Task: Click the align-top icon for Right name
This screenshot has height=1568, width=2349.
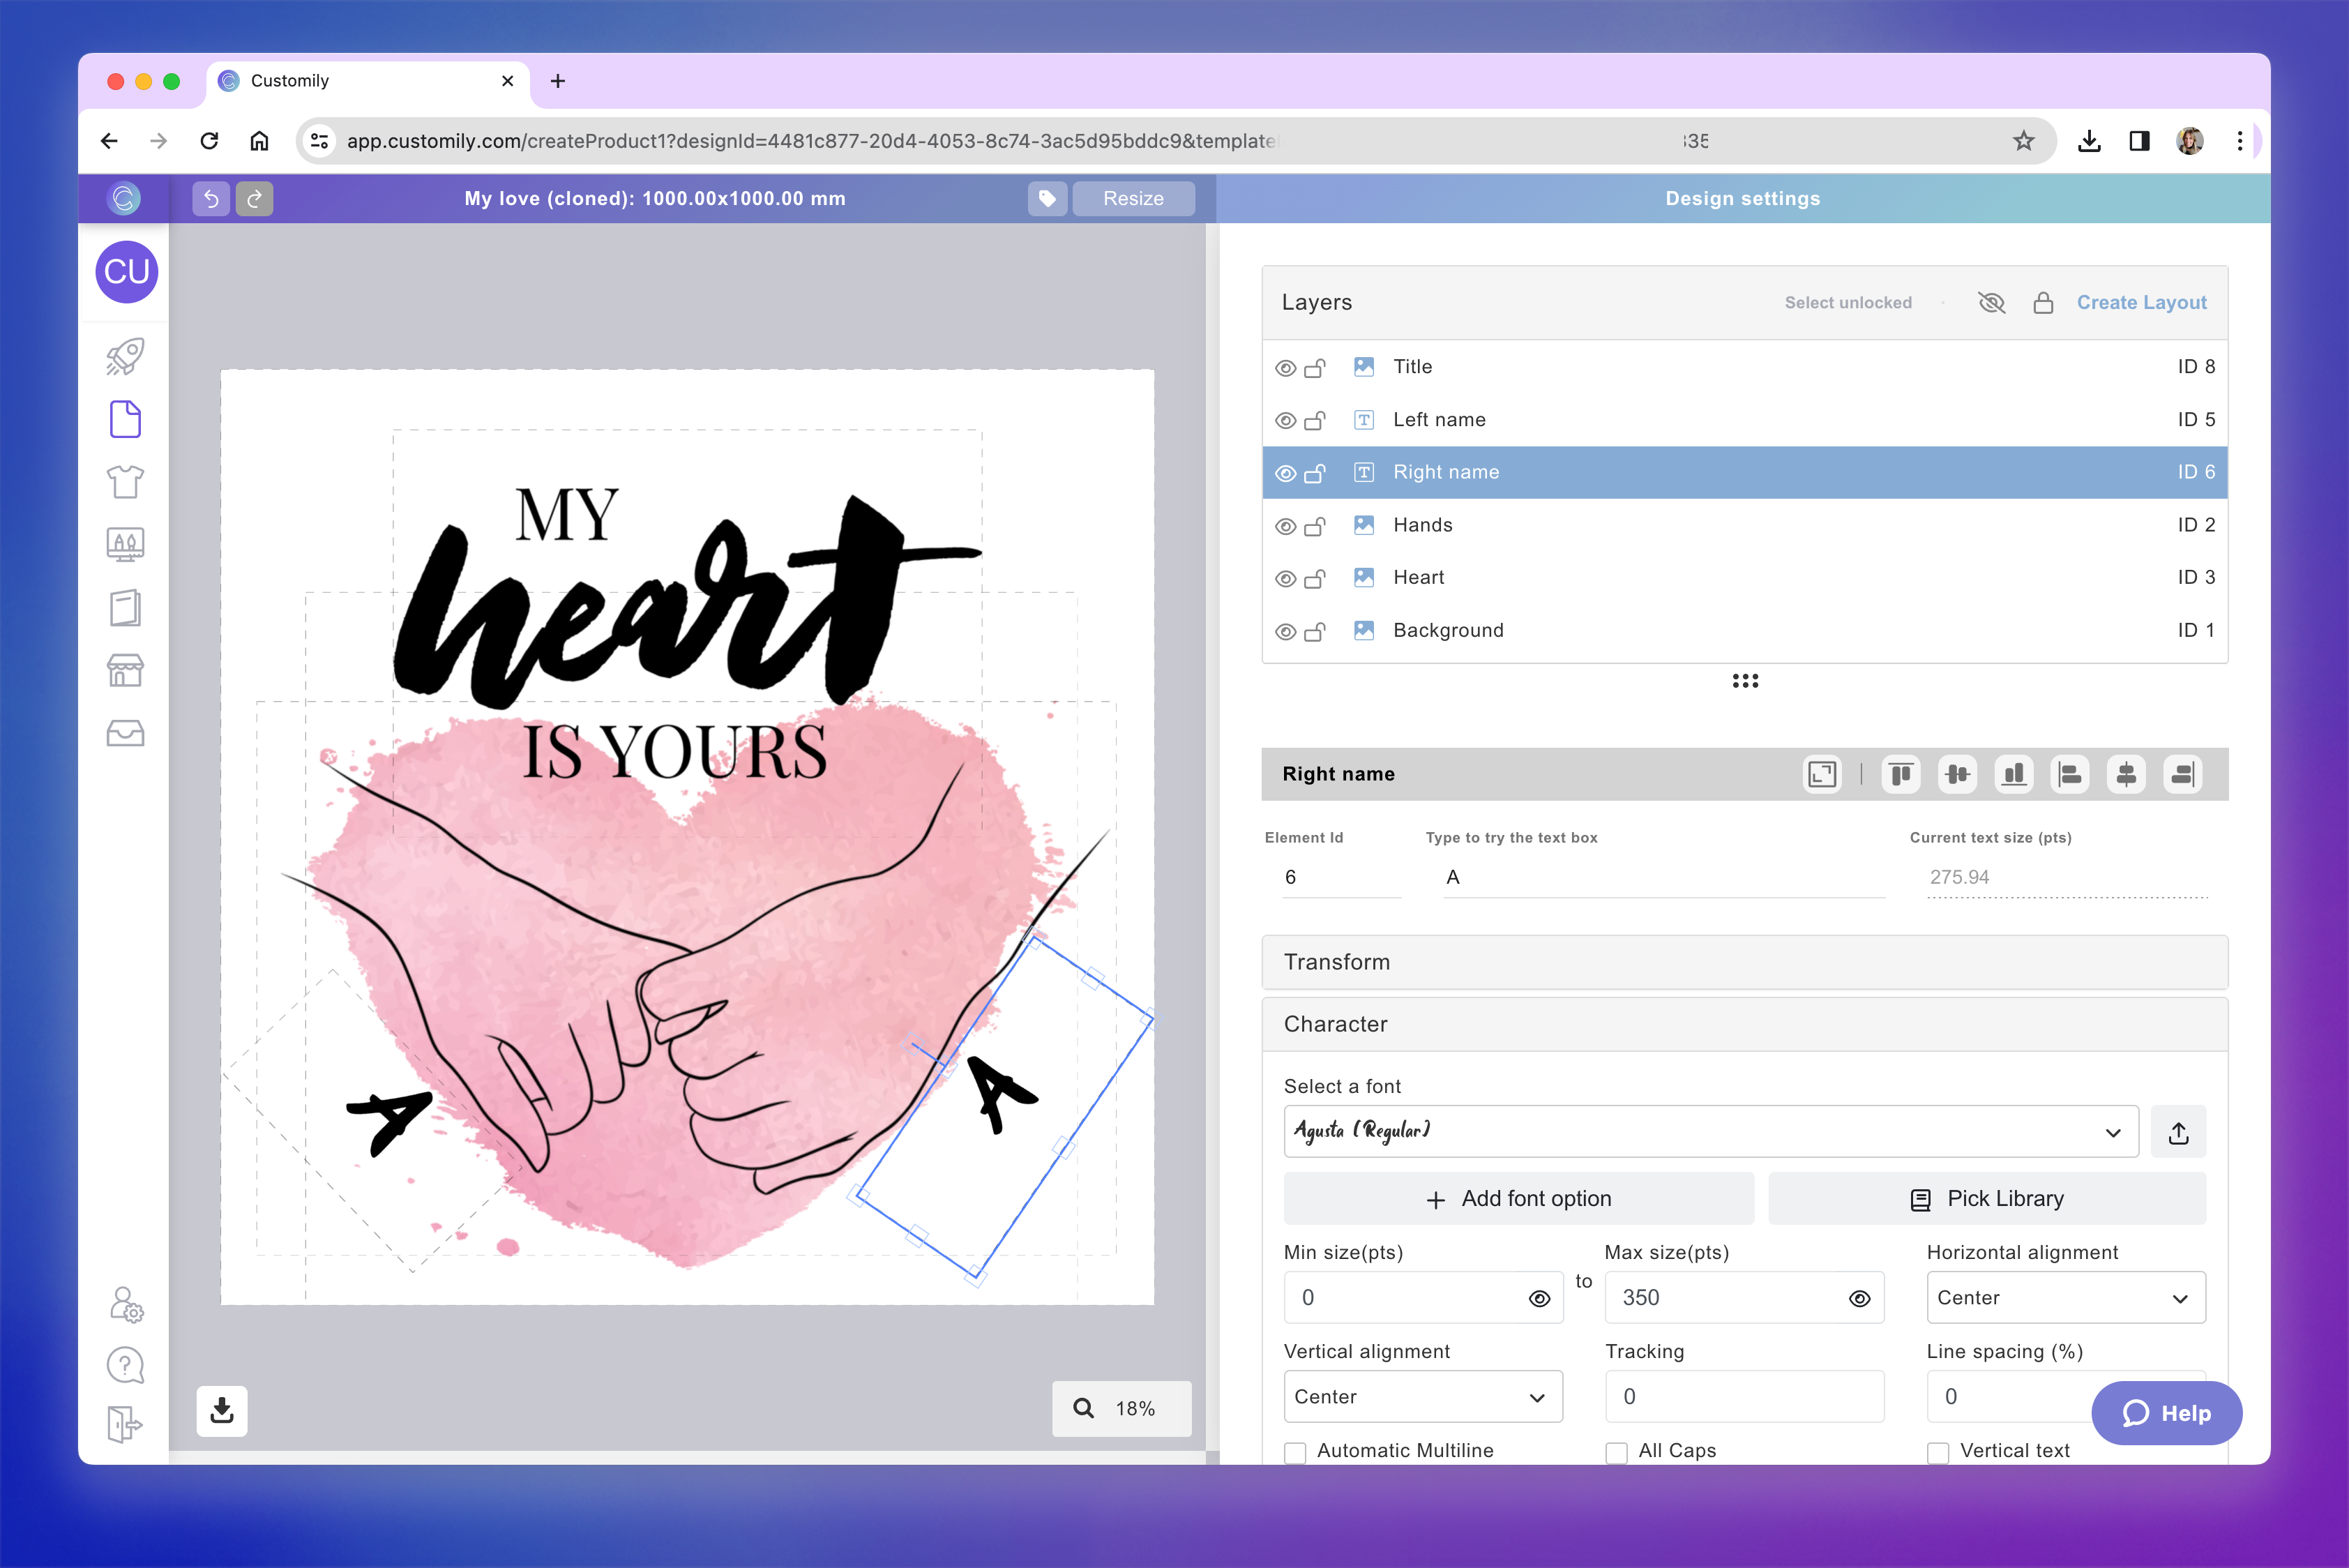Action: [1901, 774]
